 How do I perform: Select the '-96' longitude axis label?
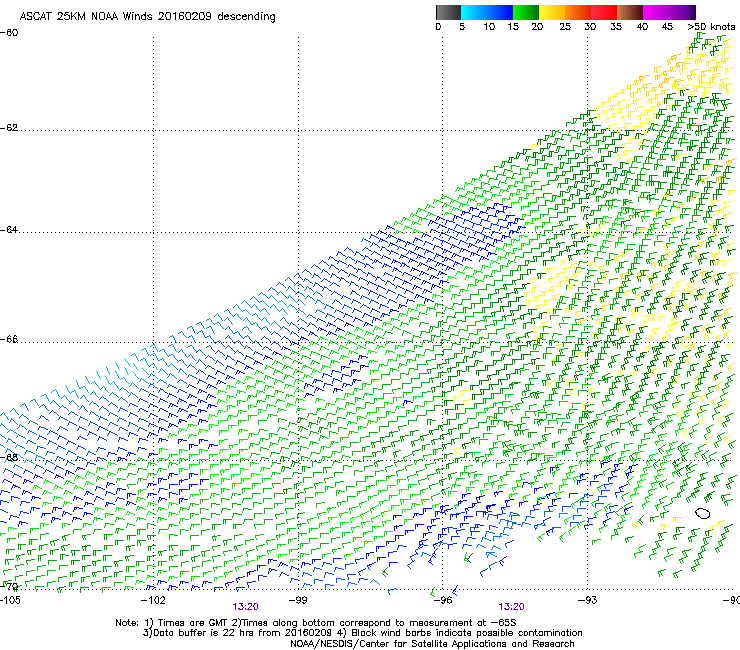[443, 600]
